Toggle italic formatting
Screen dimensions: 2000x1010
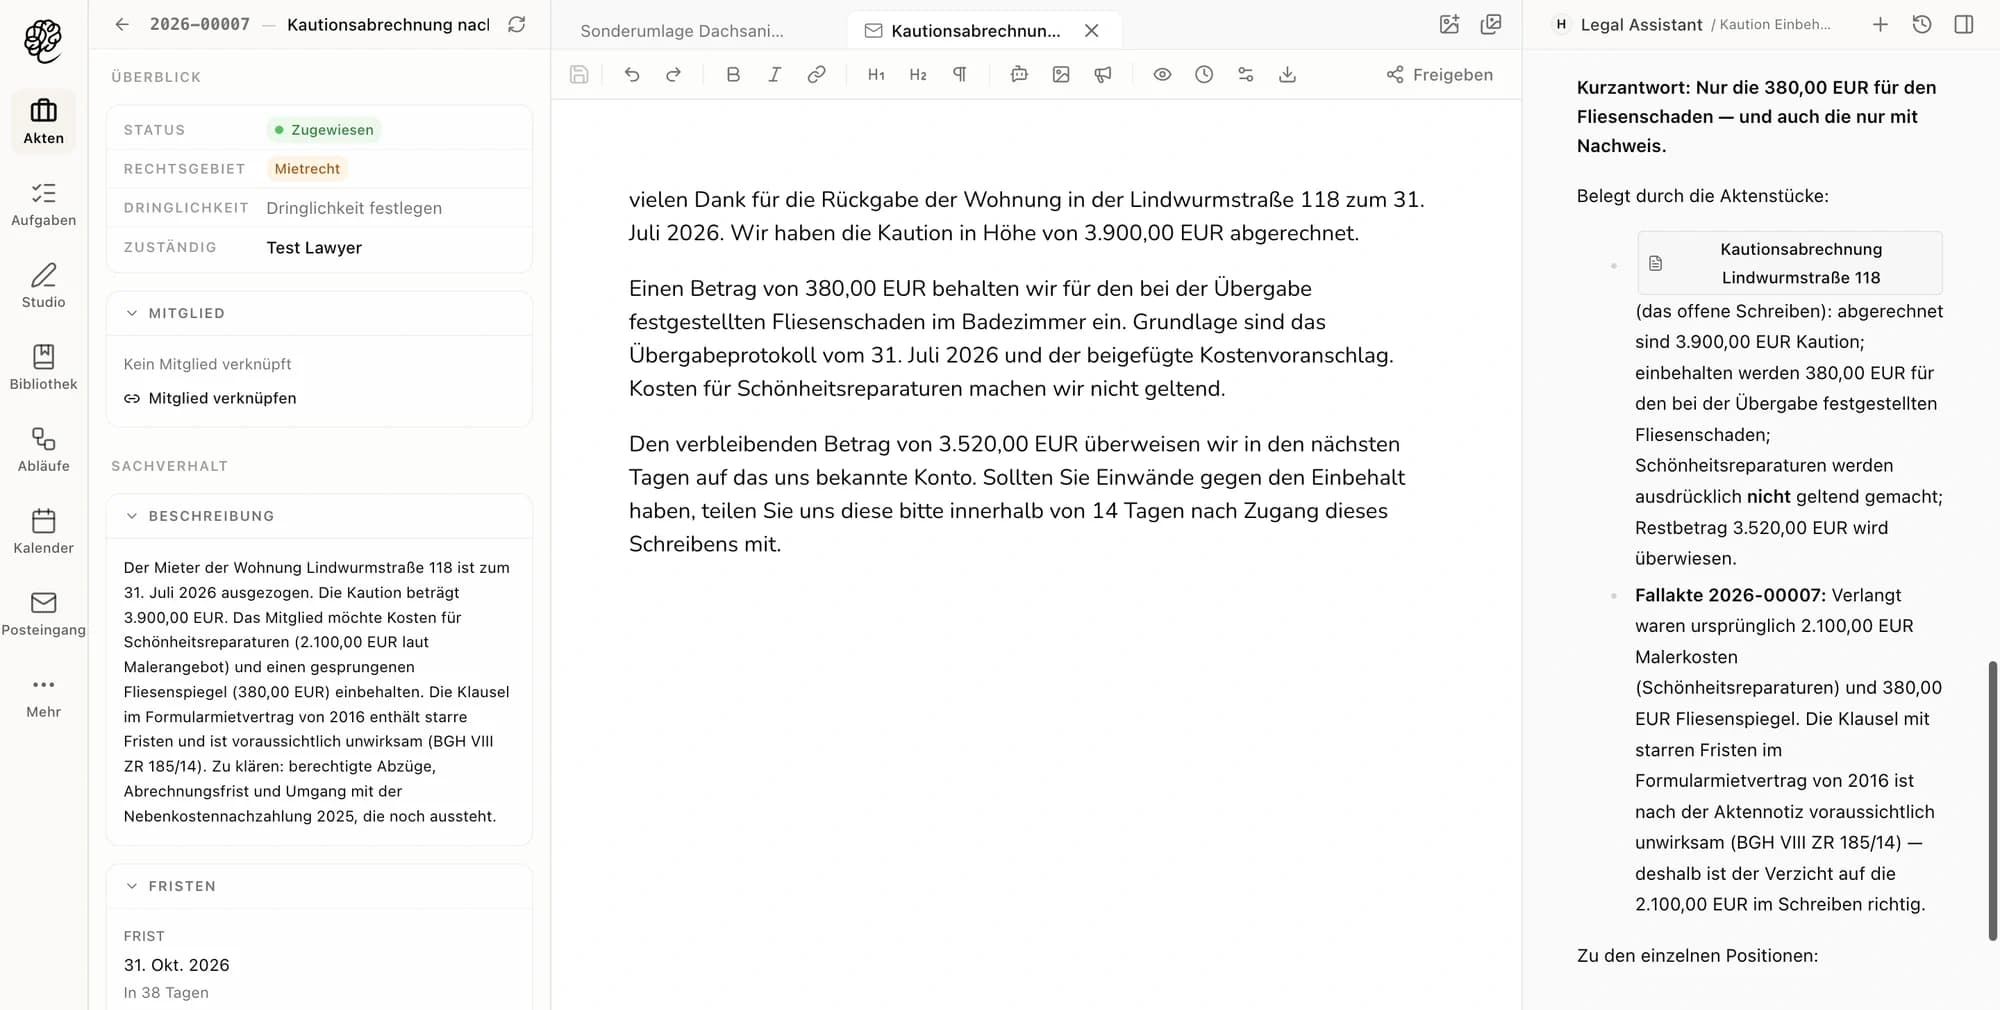point(774,74)
